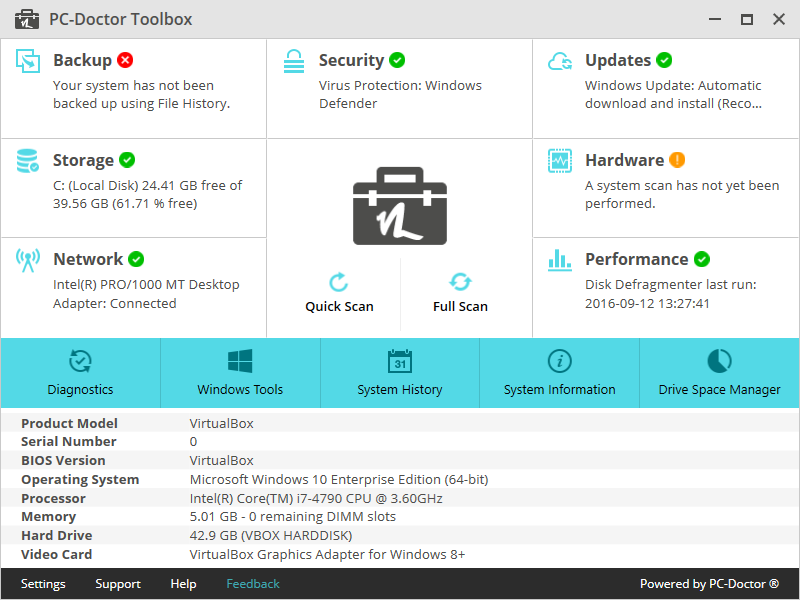Viewport: 800px width, 600px height.
Task: Click the Operating System row label
Action: point(80,480)
